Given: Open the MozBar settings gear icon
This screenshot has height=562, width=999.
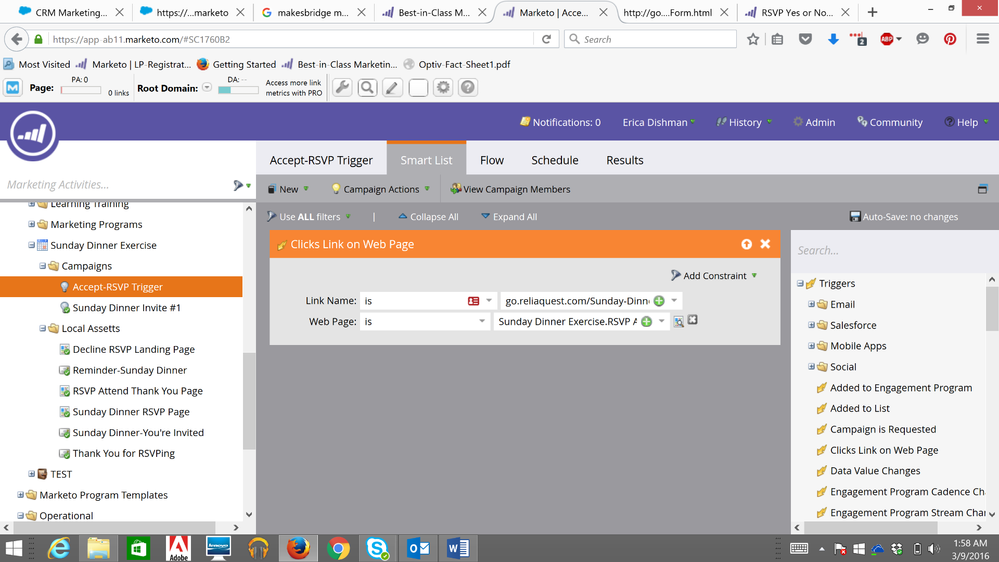Looking at the screenshot, I should (443, 87).
